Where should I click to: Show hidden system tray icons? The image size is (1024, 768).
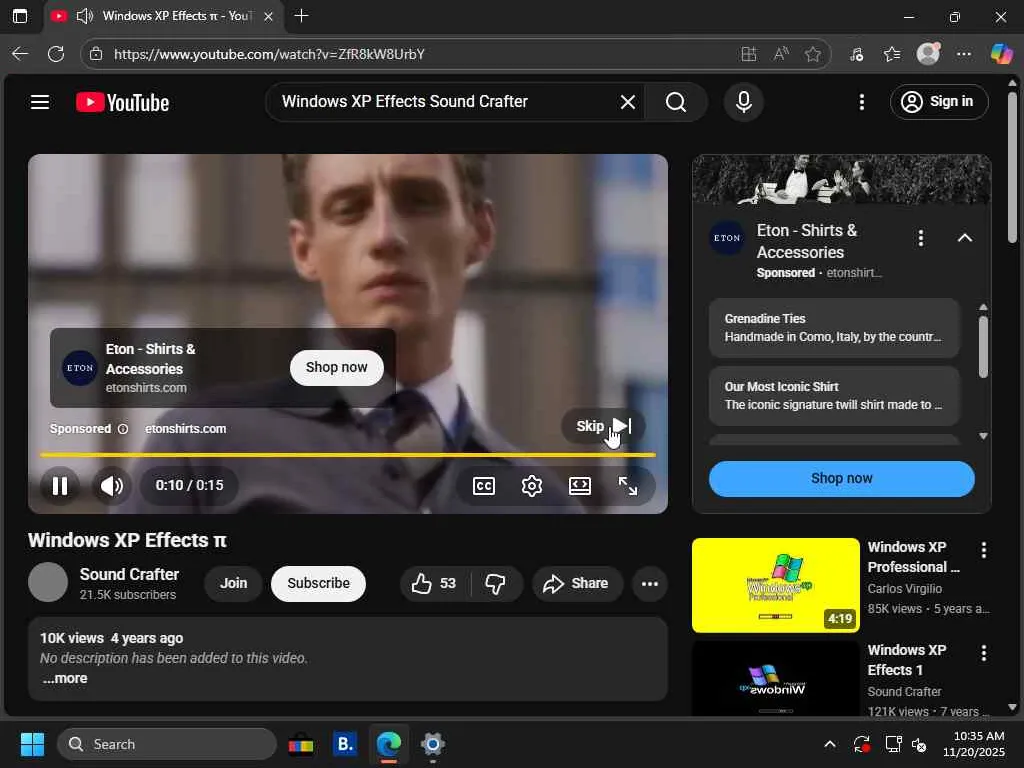coord(829,744)
